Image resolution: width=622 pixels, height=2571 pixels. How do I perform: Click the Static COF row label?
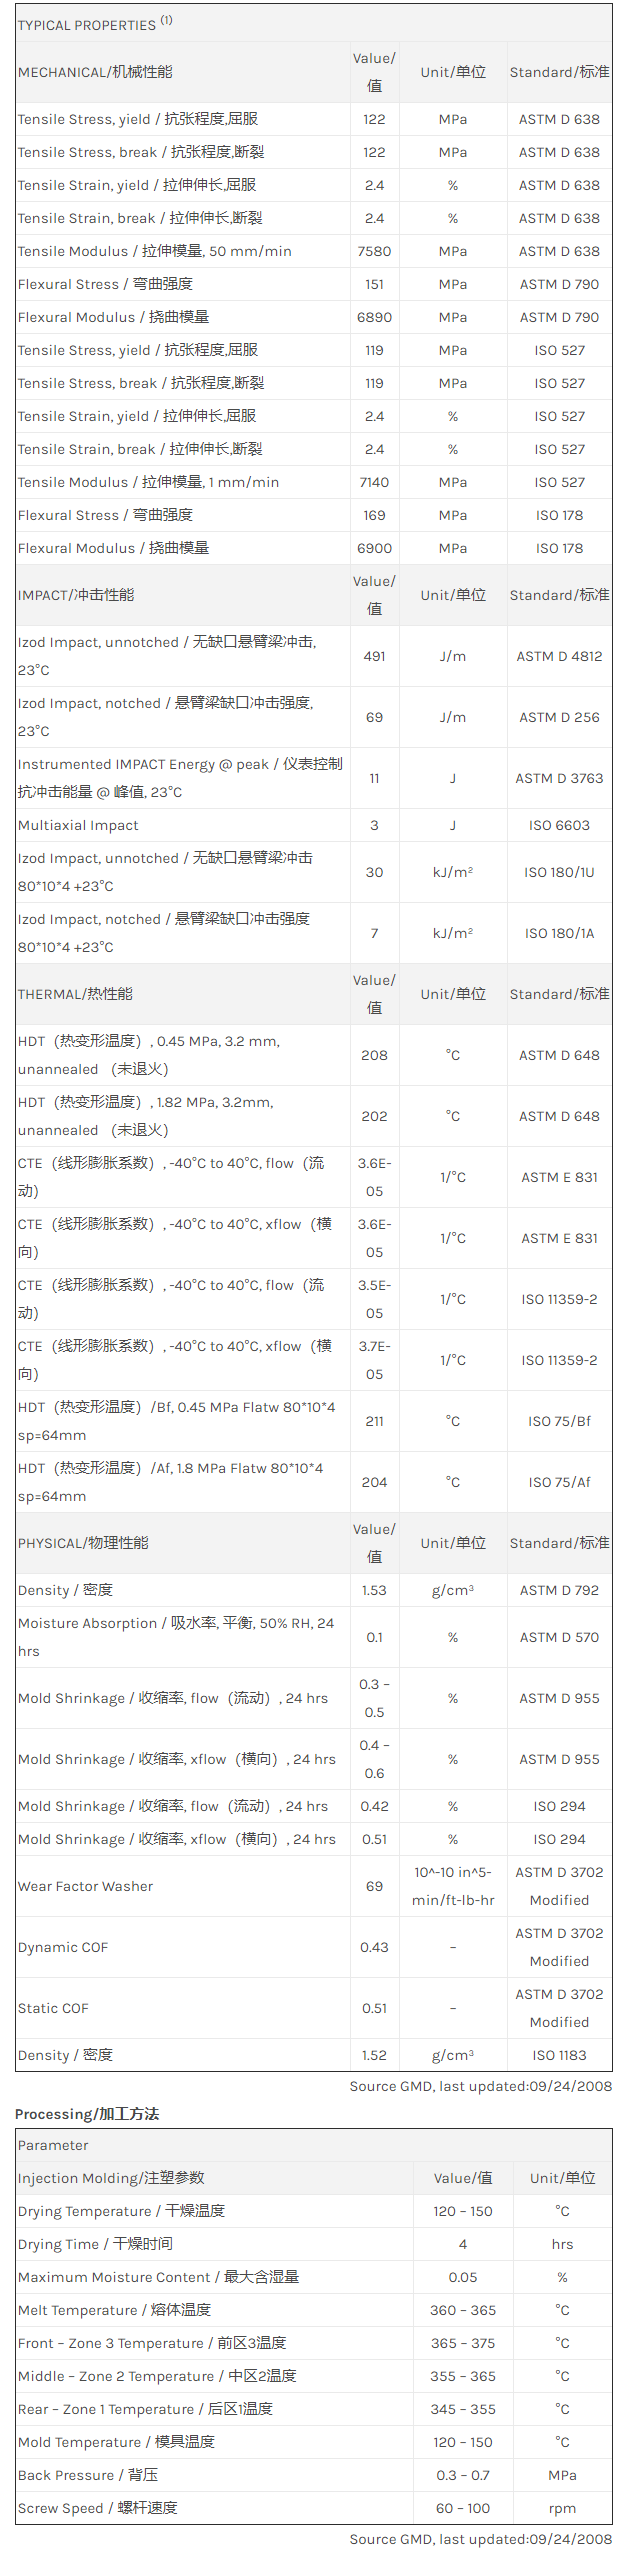coord(53,2008)
